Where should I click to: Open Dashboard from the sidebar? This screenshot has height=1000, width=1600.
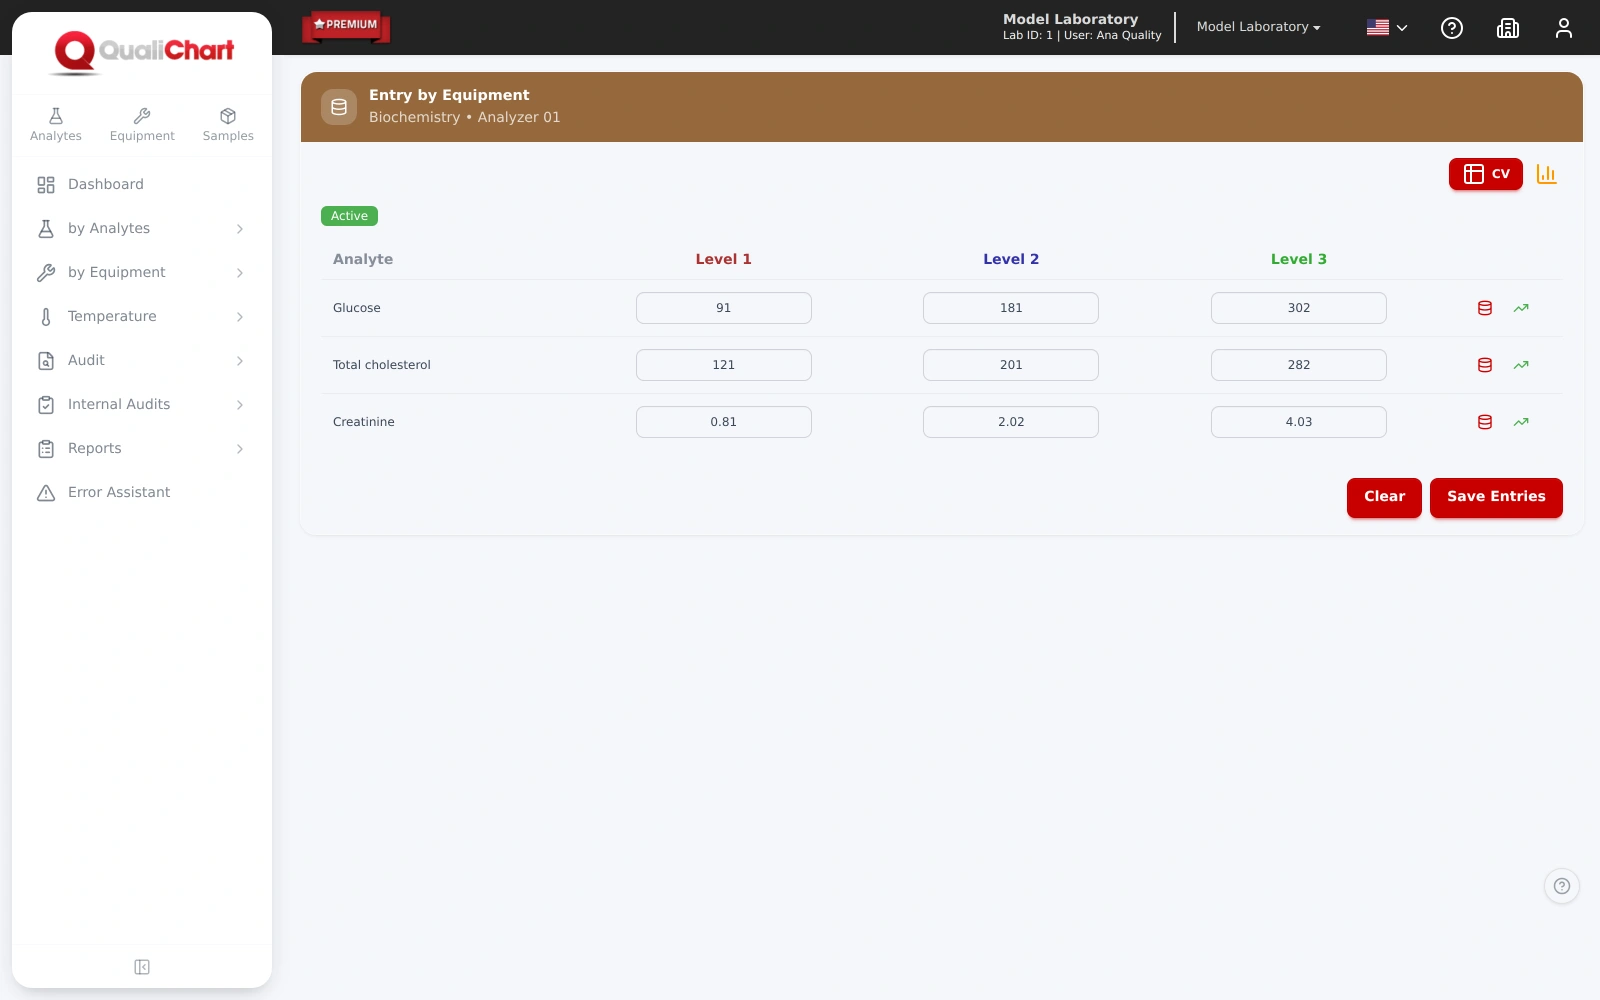click(x=142, y=184)
